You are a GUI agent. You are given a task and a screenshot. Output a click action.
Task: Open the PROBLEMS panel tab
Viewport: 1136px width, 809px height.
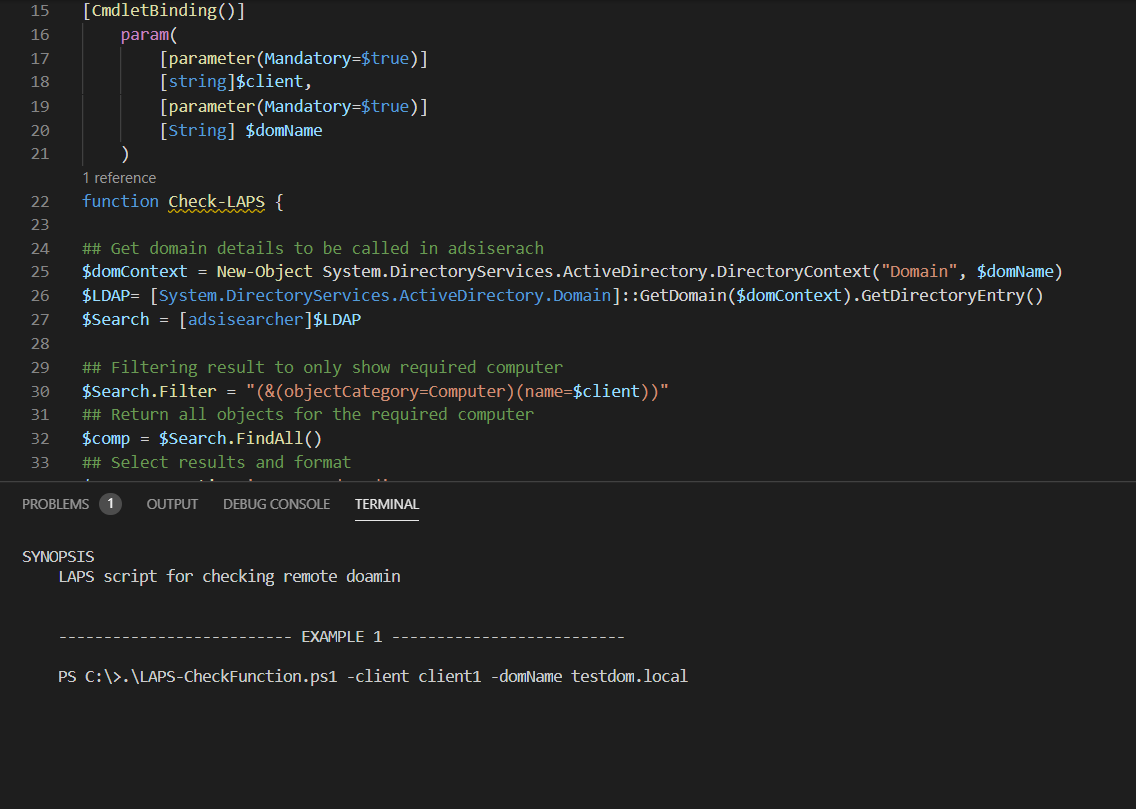click(56, 504)
